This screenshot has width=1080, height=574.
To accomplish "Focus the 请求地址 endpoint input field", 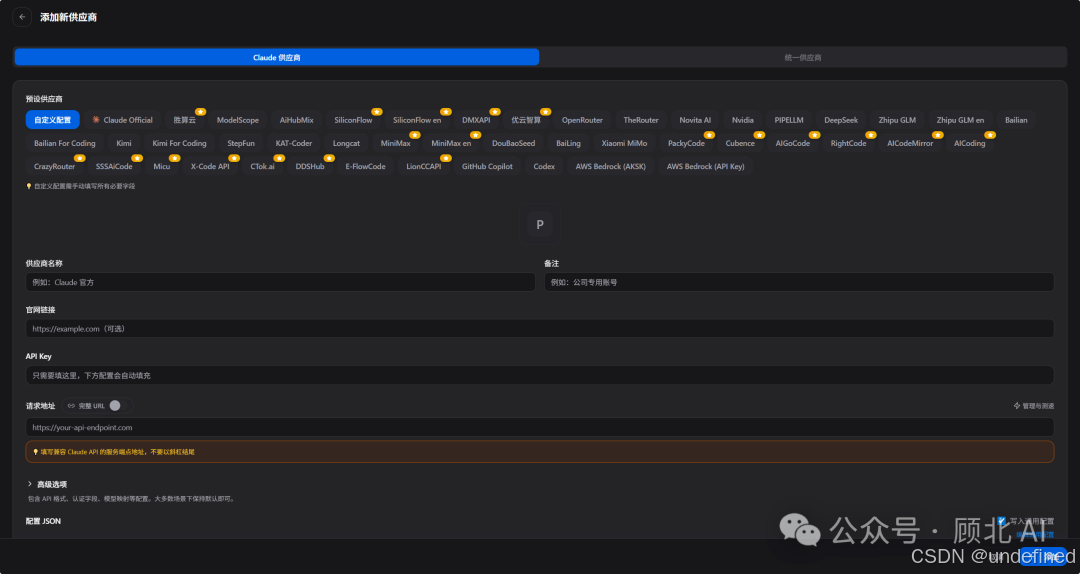I will pos(539,427).
